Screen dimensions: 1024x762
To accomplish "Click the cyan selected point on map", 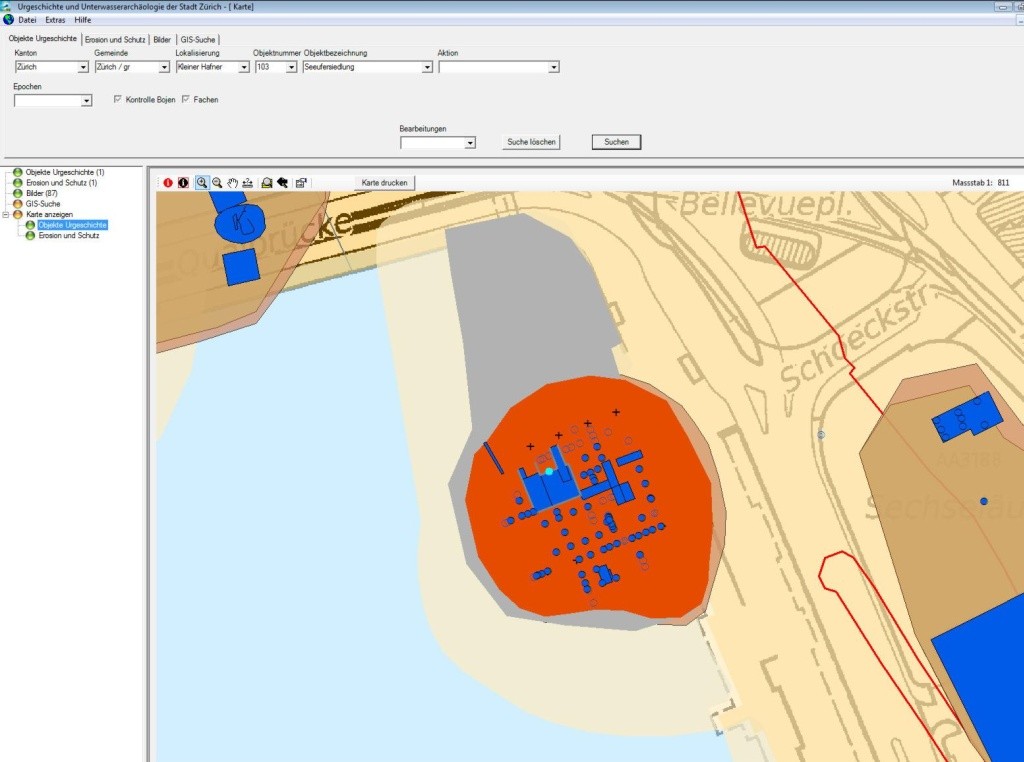I will (x=549, y=471).
